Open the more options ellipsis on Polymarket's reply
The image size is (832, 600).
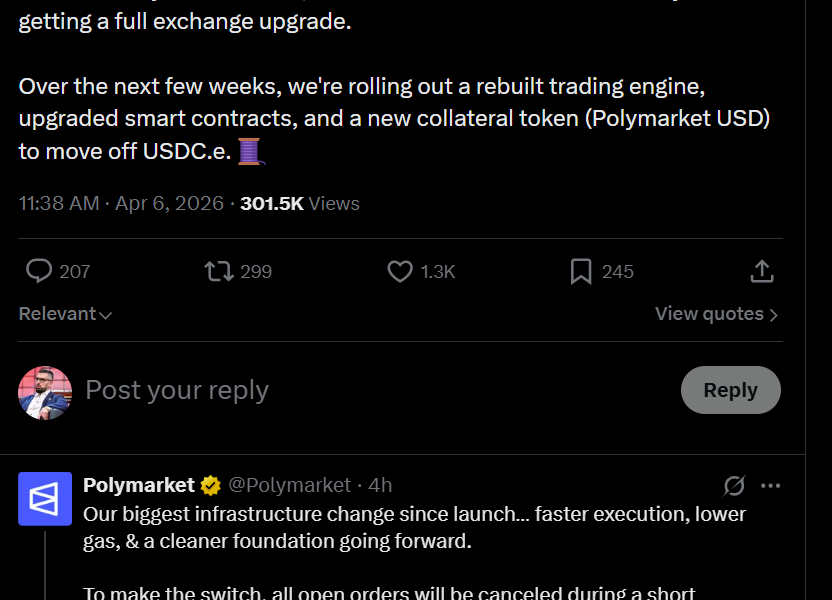point(771,486)
